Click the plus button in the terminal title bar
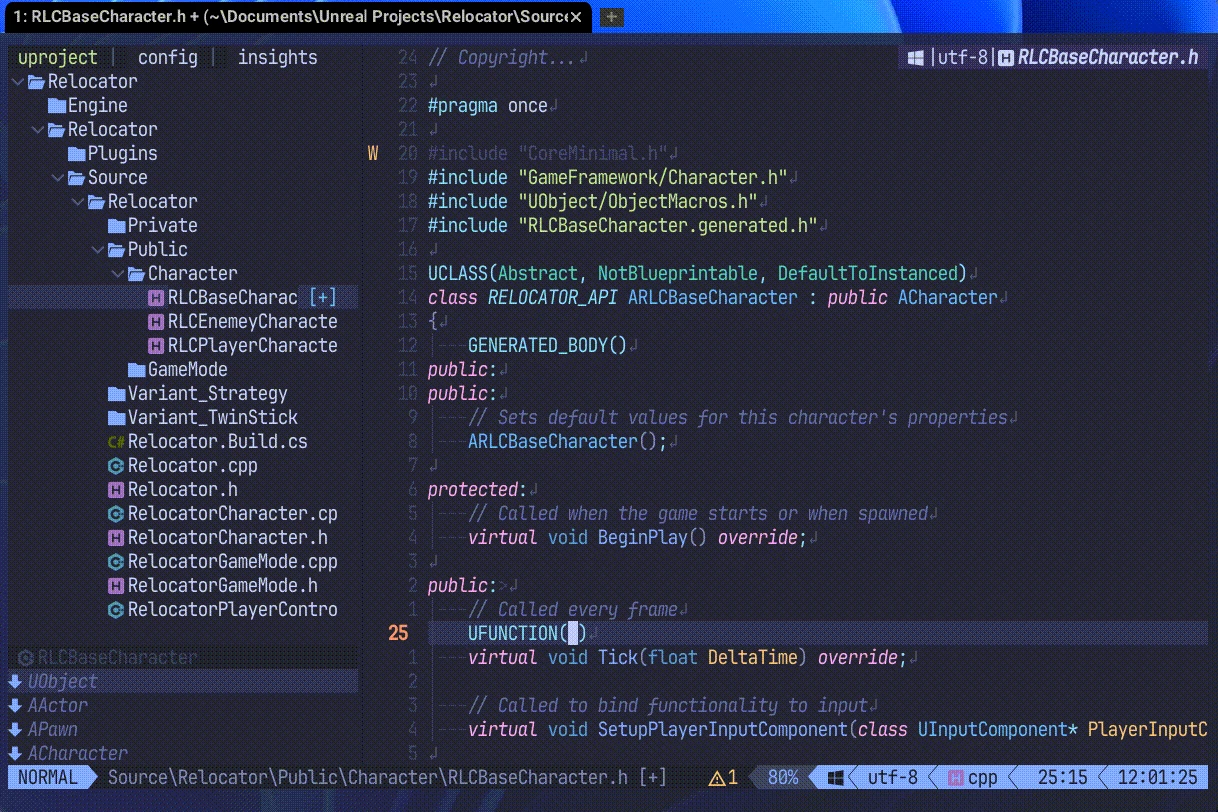Image resolution: width=1218 pixels, height=812 pixels. point(610,17)
